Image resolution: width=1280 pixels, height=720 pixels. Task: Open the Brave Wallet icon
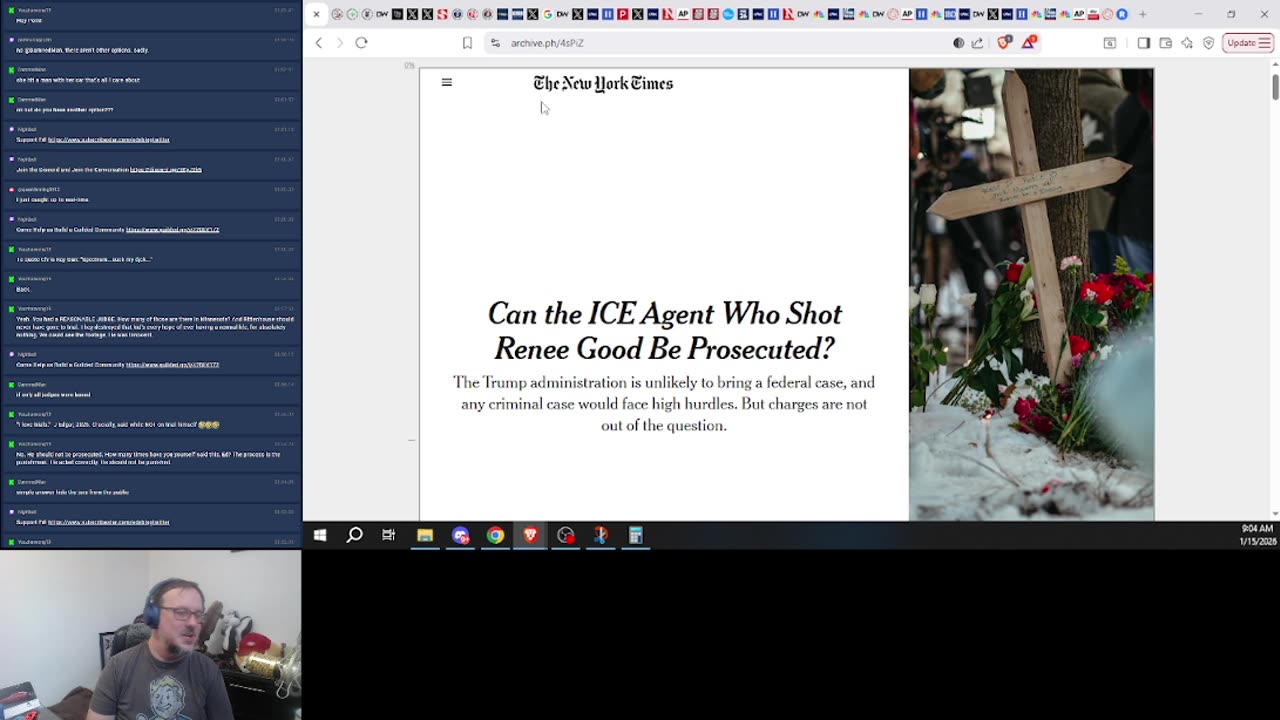(x=1165, y=43)
